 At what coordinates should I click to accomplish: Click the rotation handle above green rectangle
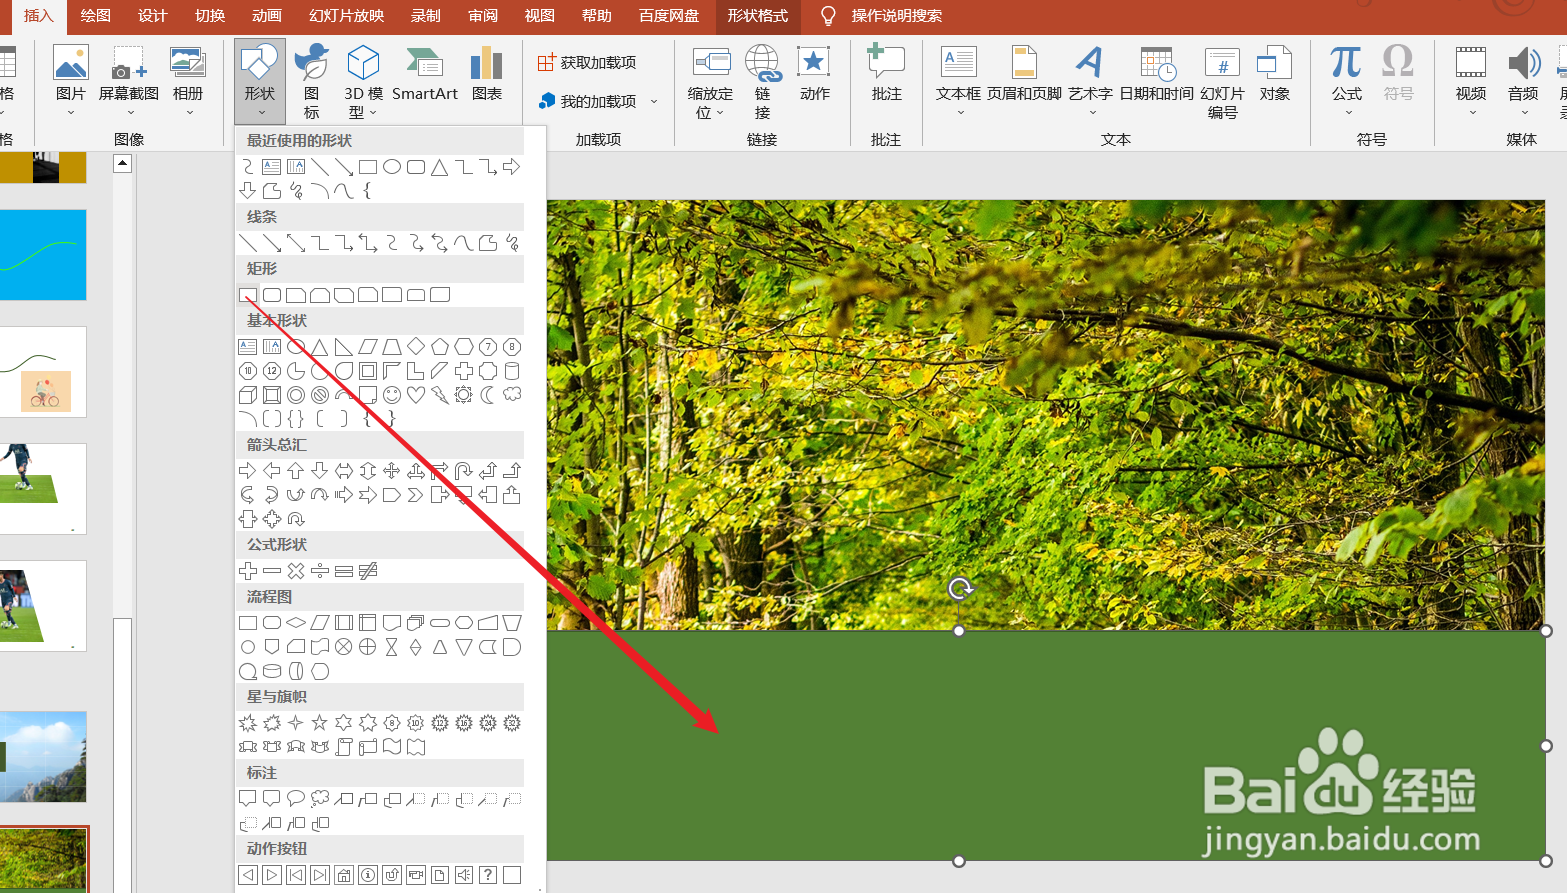point(959,588)
